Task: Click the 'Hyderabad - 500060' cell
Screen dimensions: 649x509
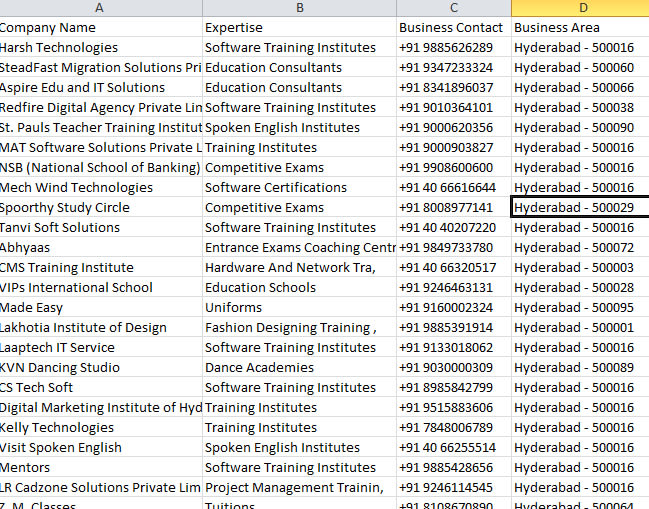Action: pos(580,67)
